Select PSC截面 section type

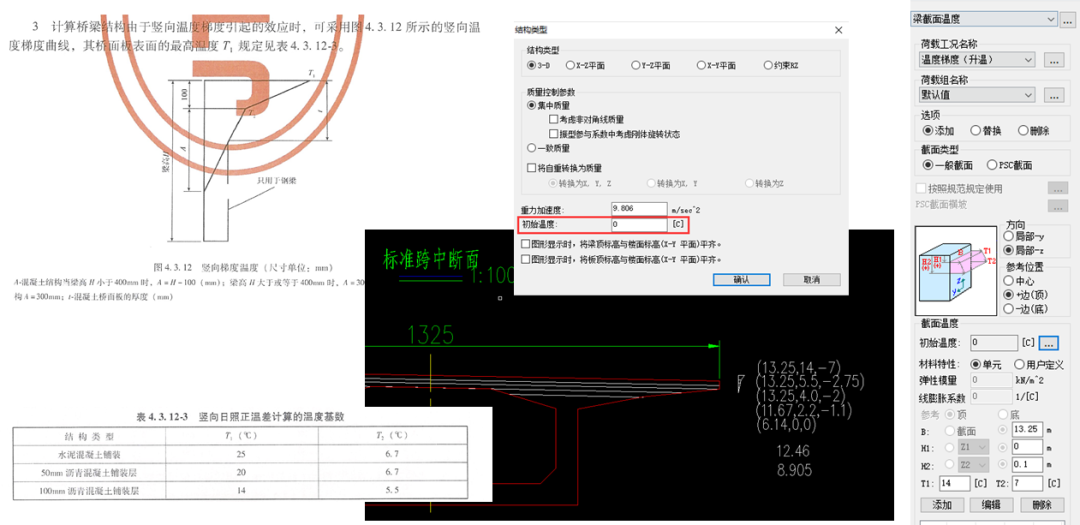pyautogui.click(x=992, y=165)
